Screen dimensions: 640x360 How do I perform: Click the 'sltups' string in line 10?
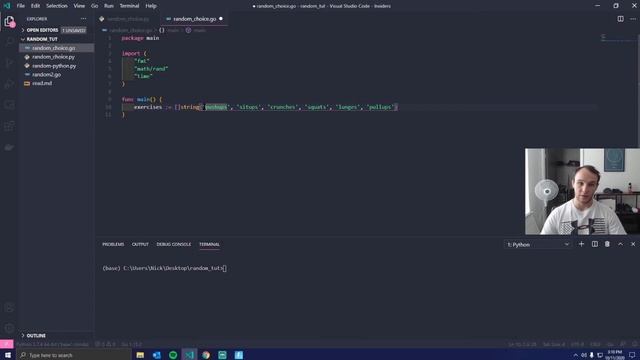(x=248, y=107)
